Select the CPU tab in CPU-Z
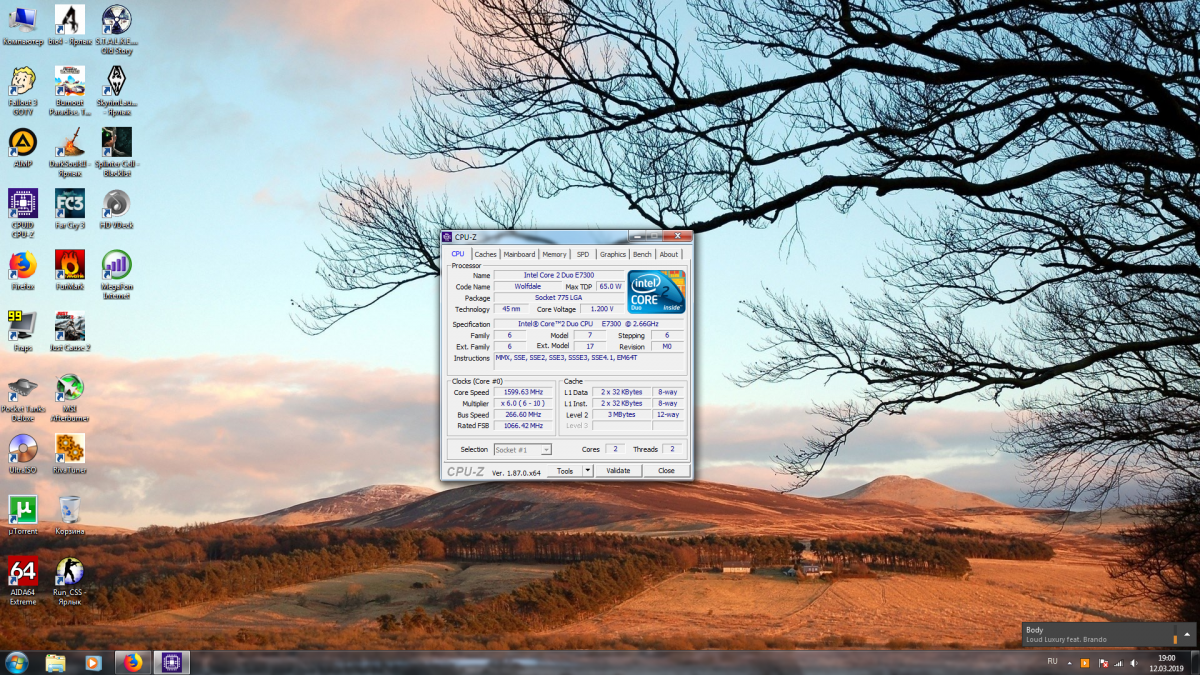 click(x=458, y=254)
